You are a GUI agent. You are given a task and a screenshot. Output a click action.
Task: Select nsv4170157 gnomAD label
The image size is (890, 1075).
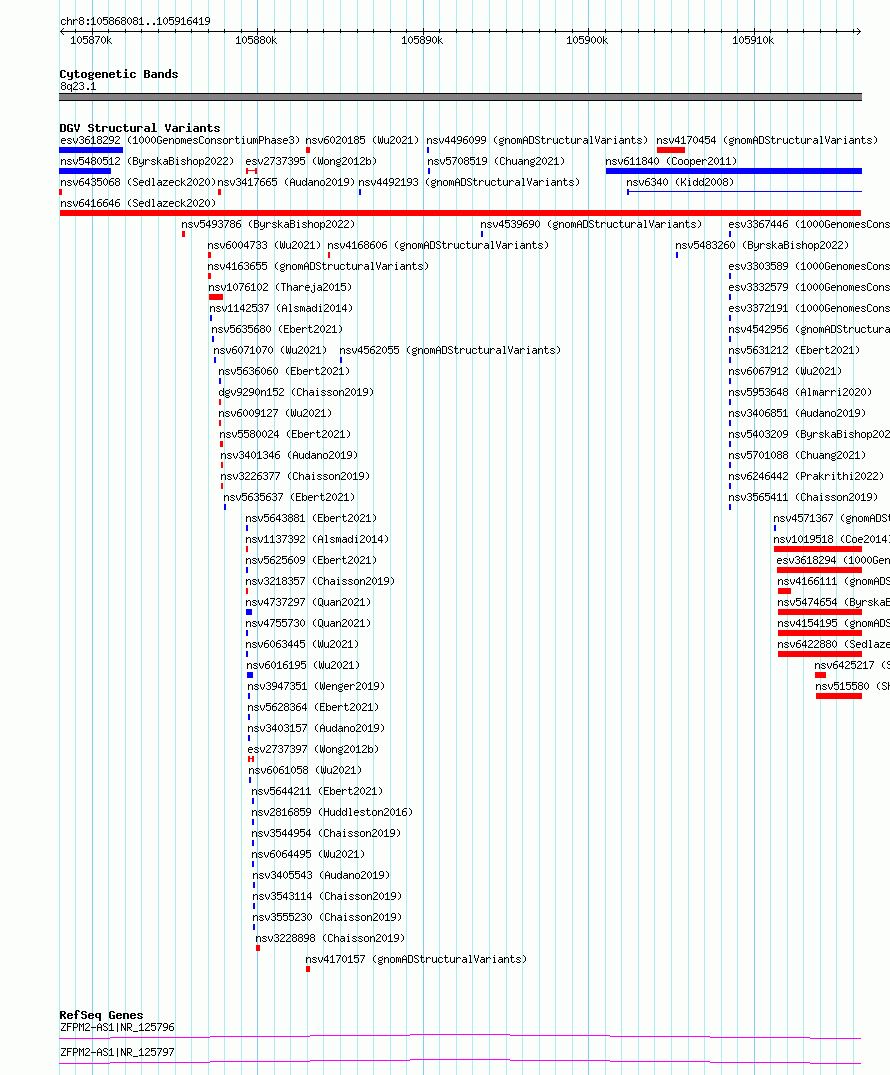[x=416, y=959]
